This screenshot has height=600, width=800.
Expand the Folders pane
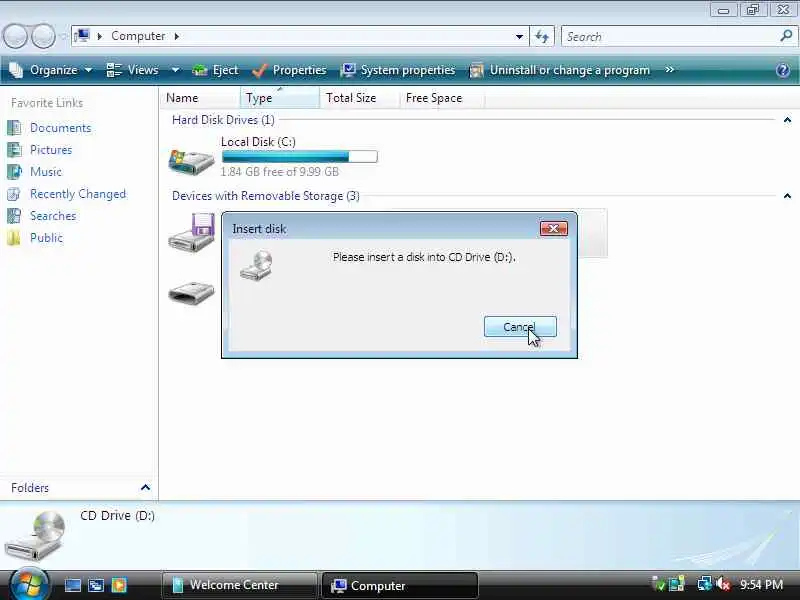145,487
